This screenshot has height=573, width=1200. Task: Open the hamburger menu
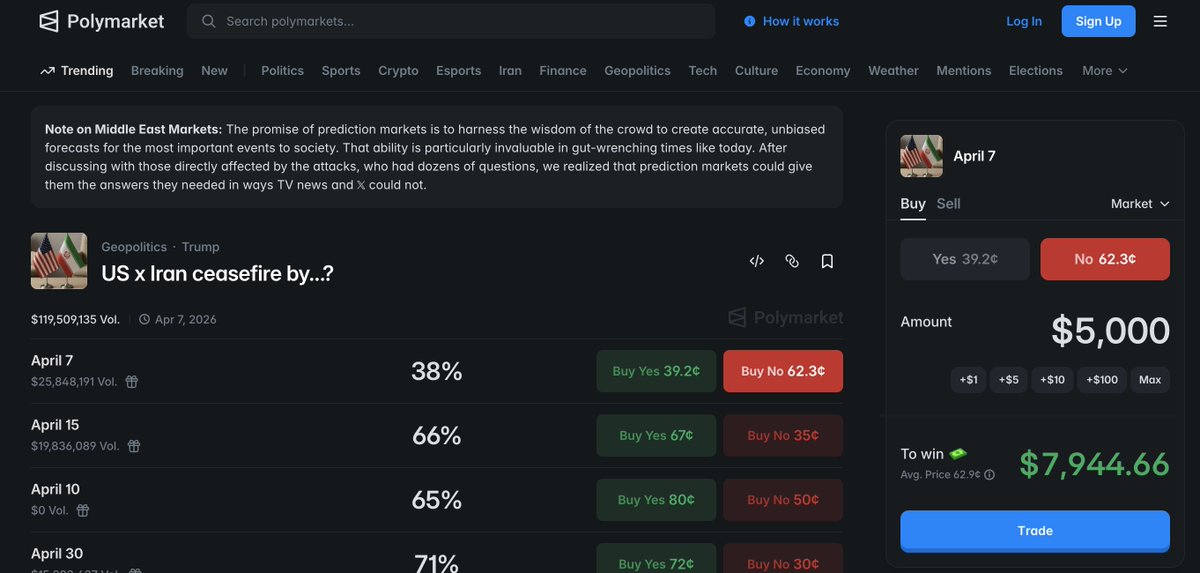pos(1160,21)
